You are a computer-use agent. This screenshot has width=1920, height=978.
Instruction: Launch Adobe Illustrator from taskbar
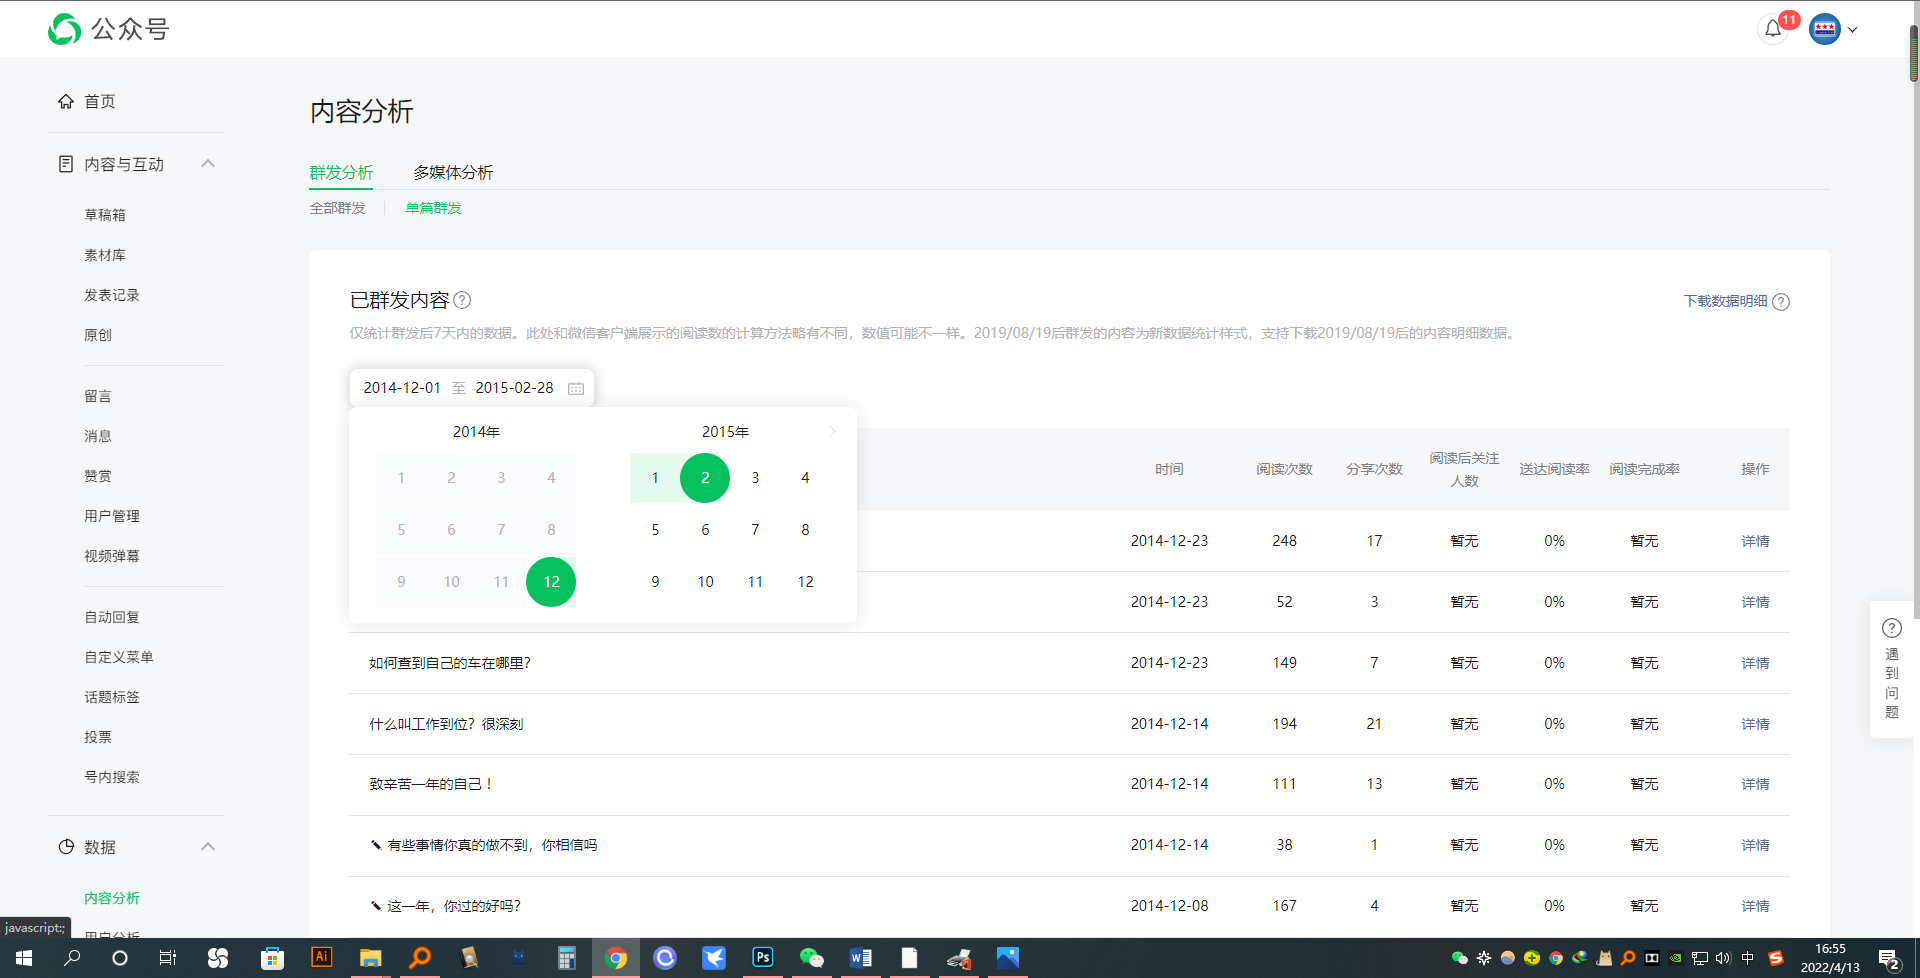point(321,958)
